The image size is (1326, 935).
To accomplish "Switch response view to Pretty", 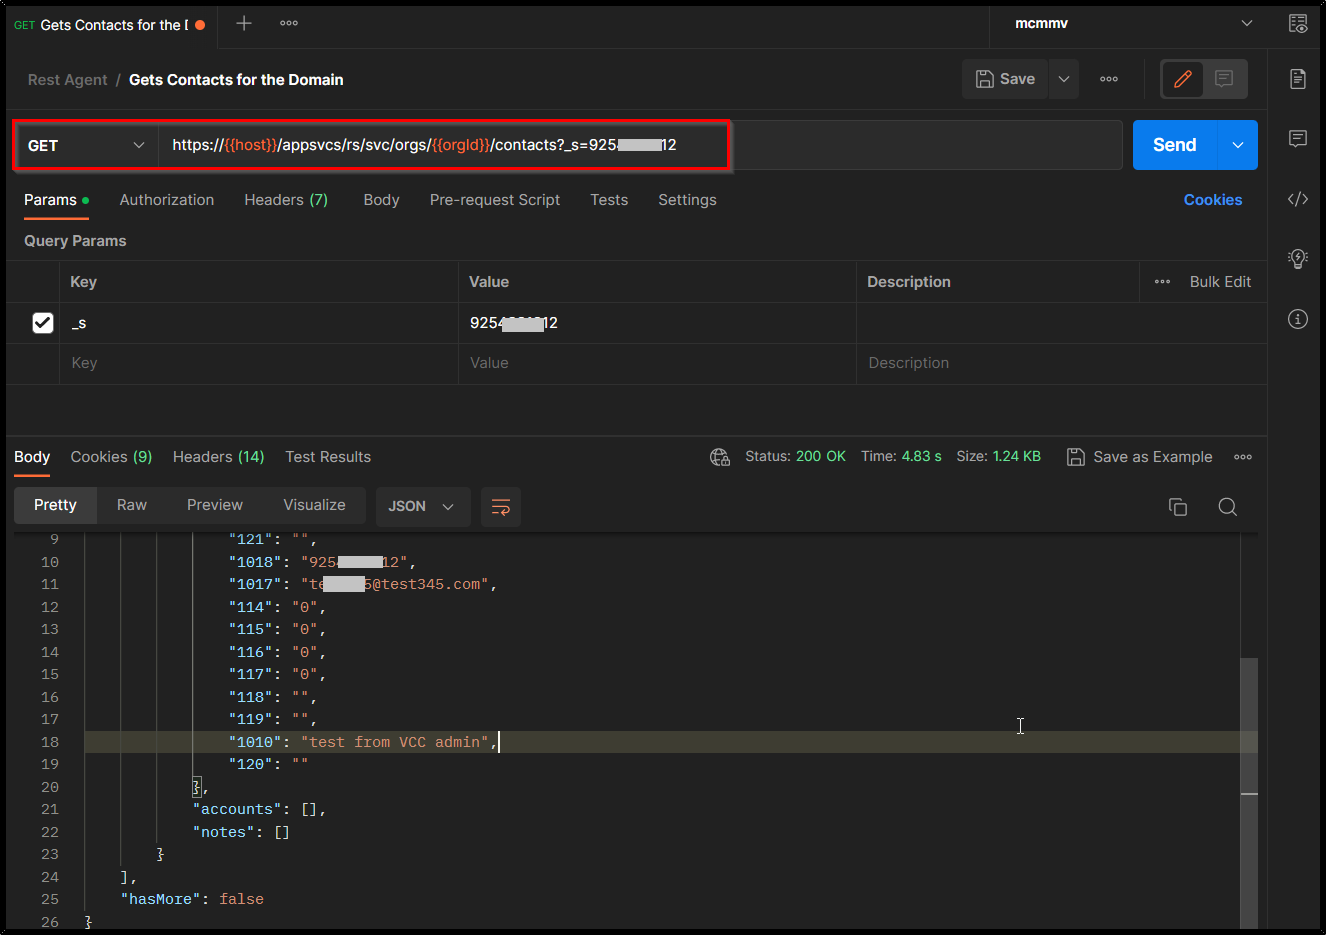I will click(55, 505).
